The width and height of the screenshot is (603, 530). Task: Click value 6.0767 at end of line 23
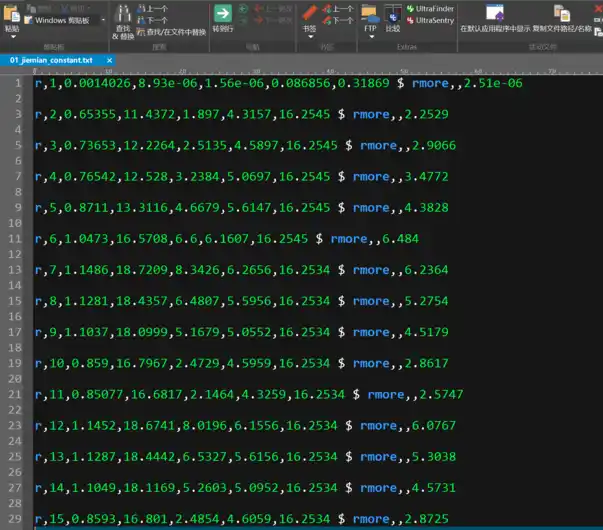point(434,426)
